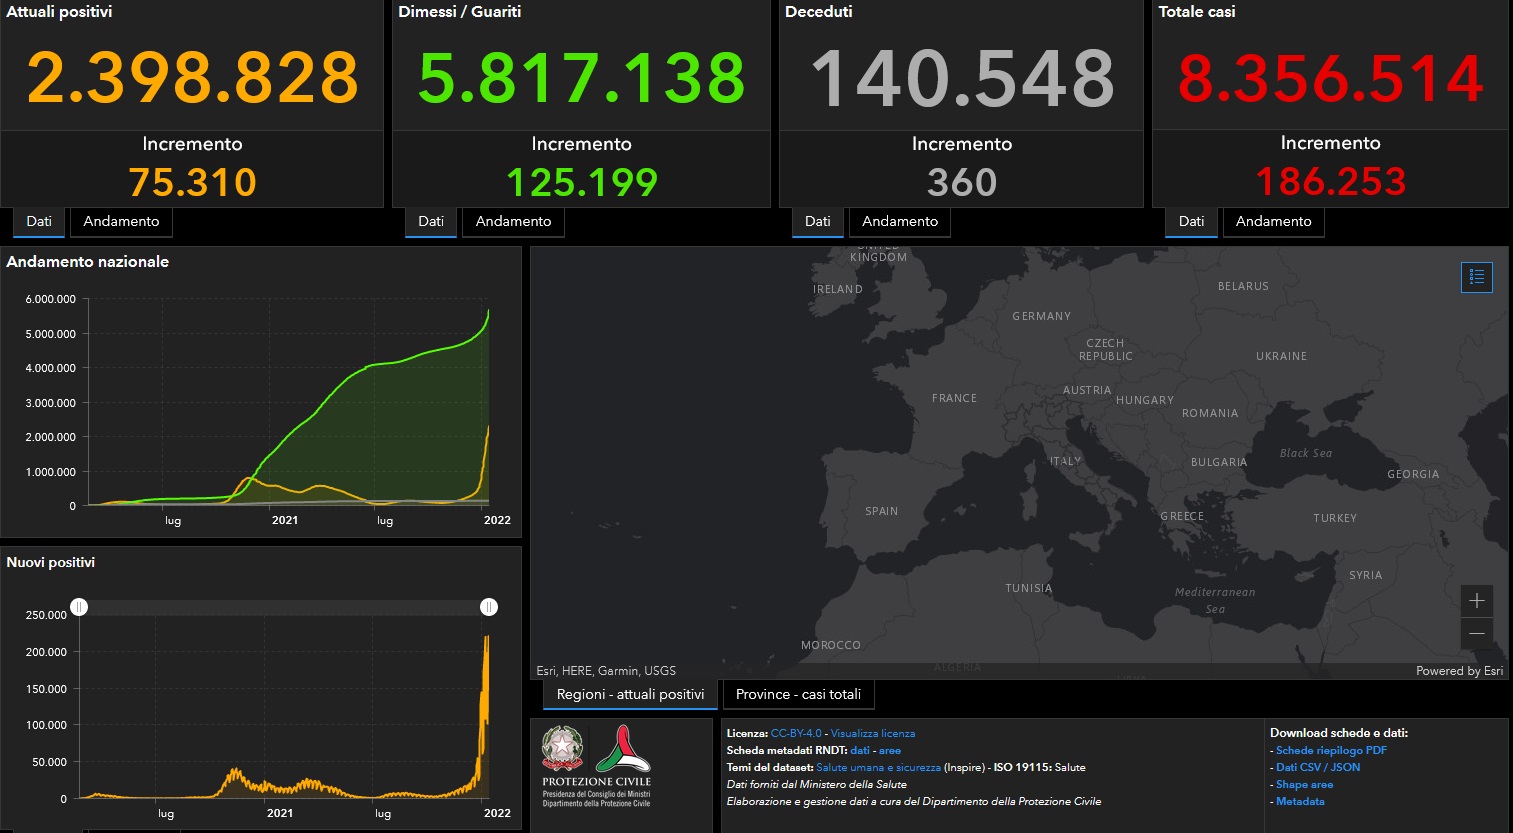Click left range handle on Nuovi positivi chart
This screenshot has height=833, width=1513.
tap(79, 607)
